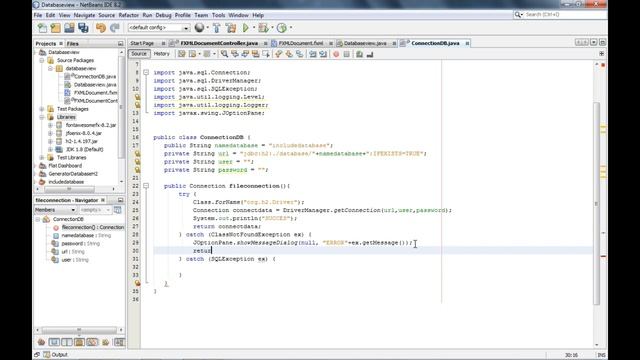Viewport: 640px width, 360px height.
Task: Click the Build Project hammer icon
Action: point(217,28)
